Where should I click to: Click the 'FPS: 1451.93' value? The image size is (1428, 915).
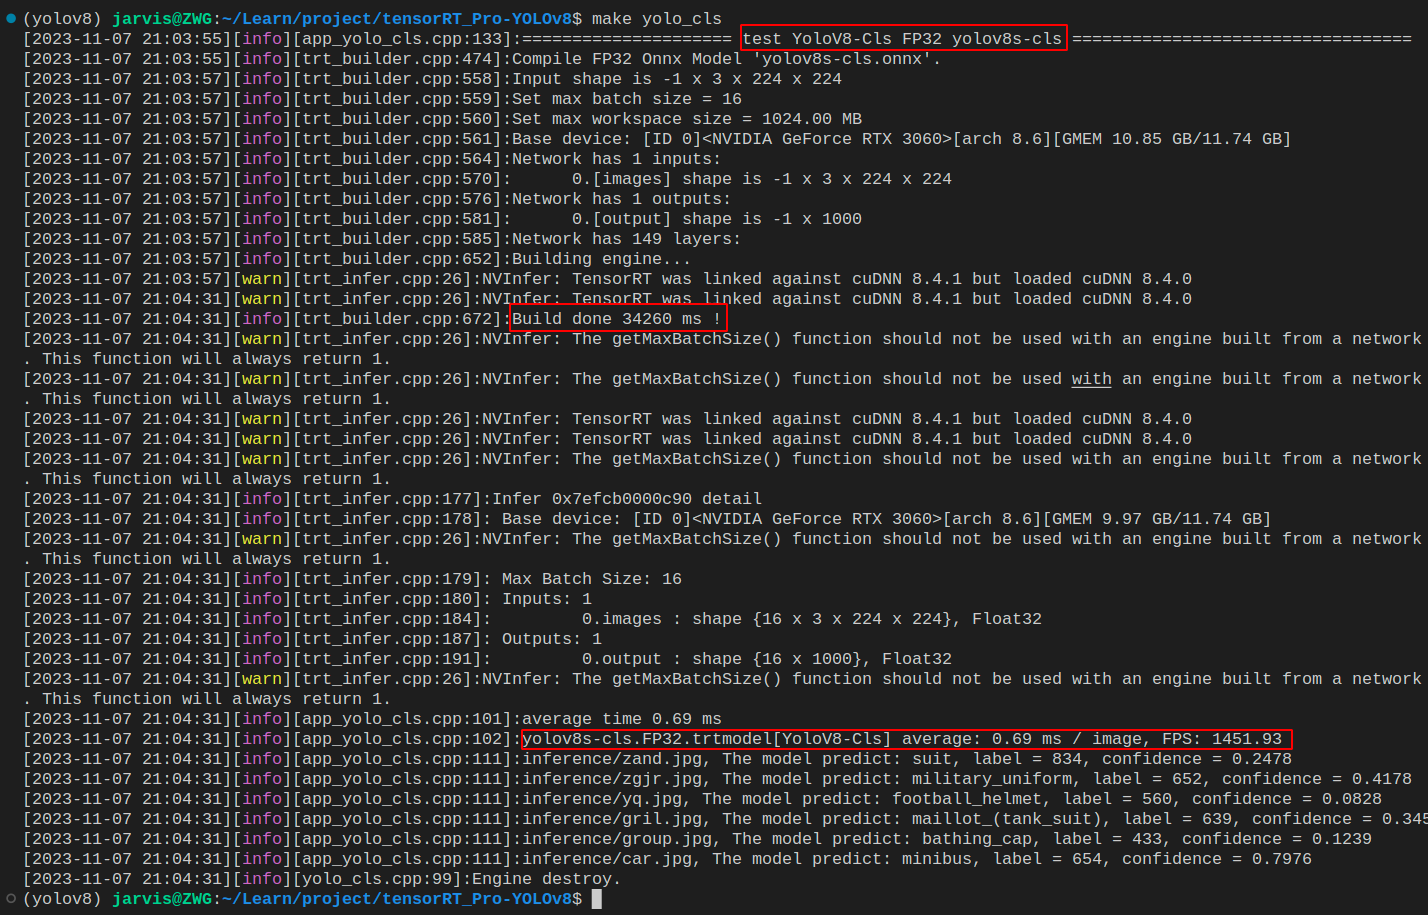tap(1222, 739)
